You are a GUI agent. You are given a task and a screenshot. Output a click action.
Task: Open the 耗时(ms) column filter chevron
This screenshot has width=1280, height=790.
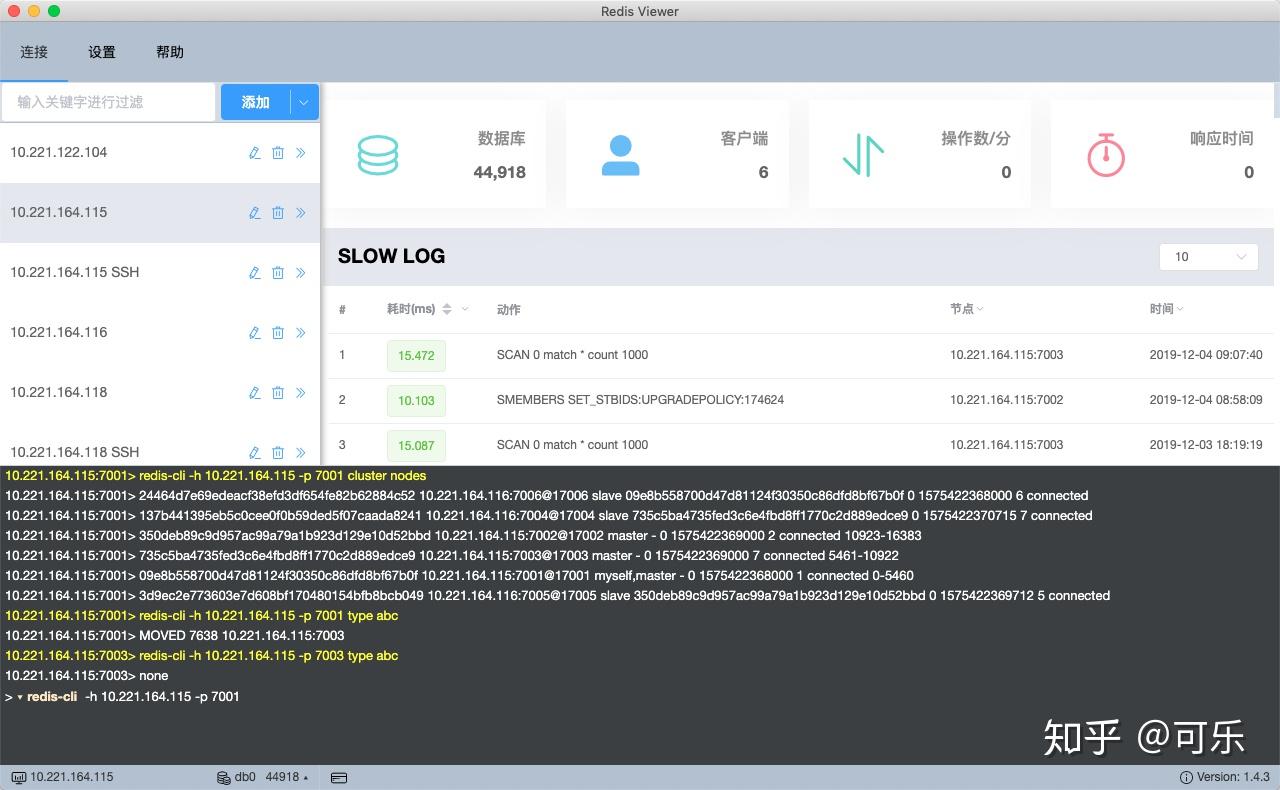point(465,309)
